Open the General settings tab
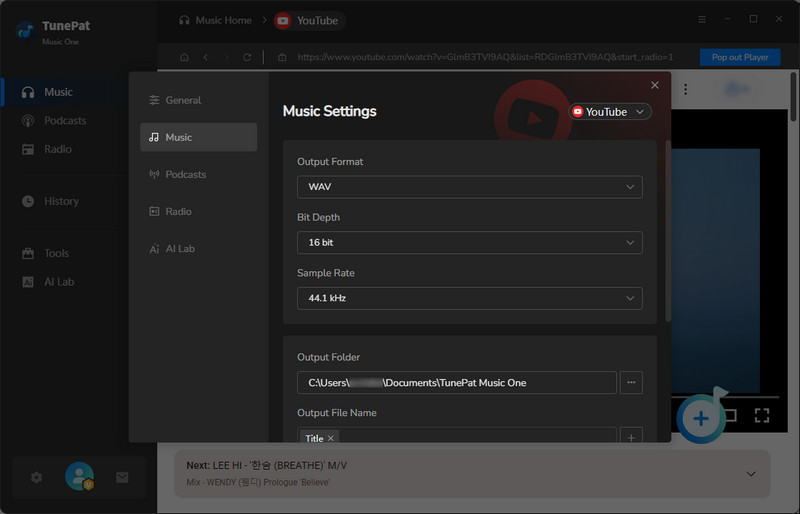 (183, 100)
